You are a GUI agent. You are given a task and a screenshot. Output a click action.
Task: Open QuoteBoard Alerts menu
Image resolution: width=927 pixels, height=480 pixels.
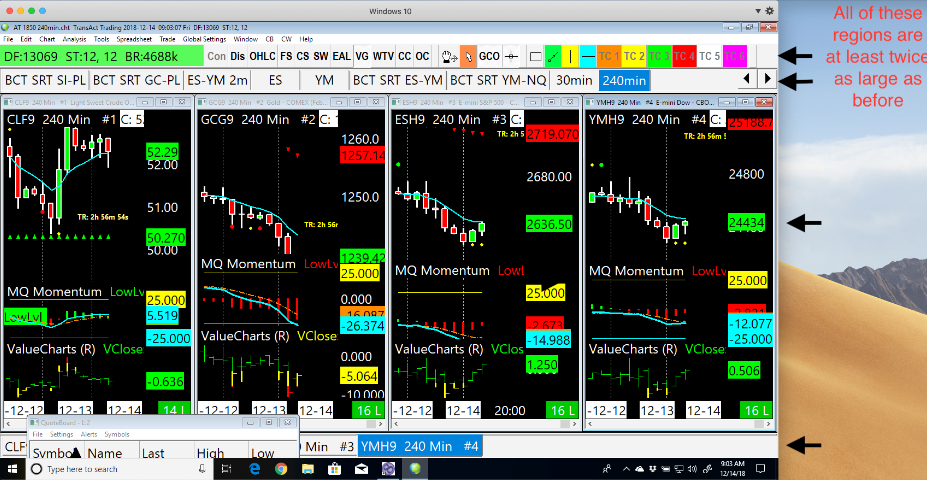(x=89, y=434)
